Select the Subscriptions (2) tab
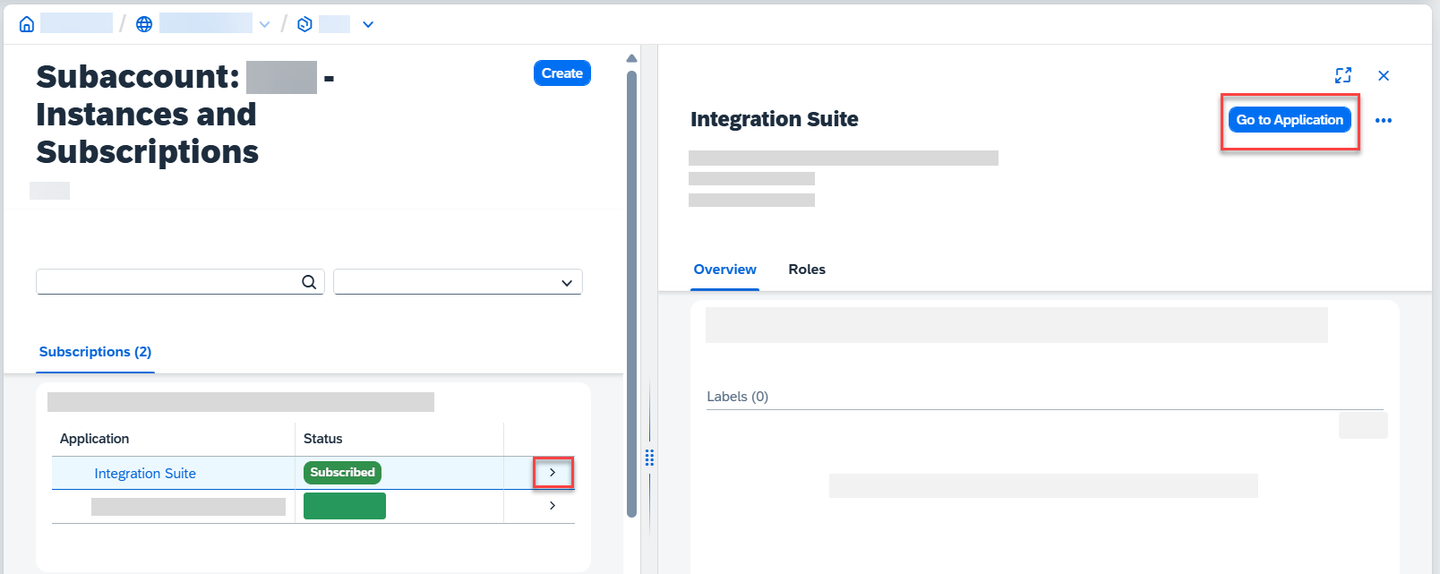Screen dimensions: 1440x574 tap(95, 352)
